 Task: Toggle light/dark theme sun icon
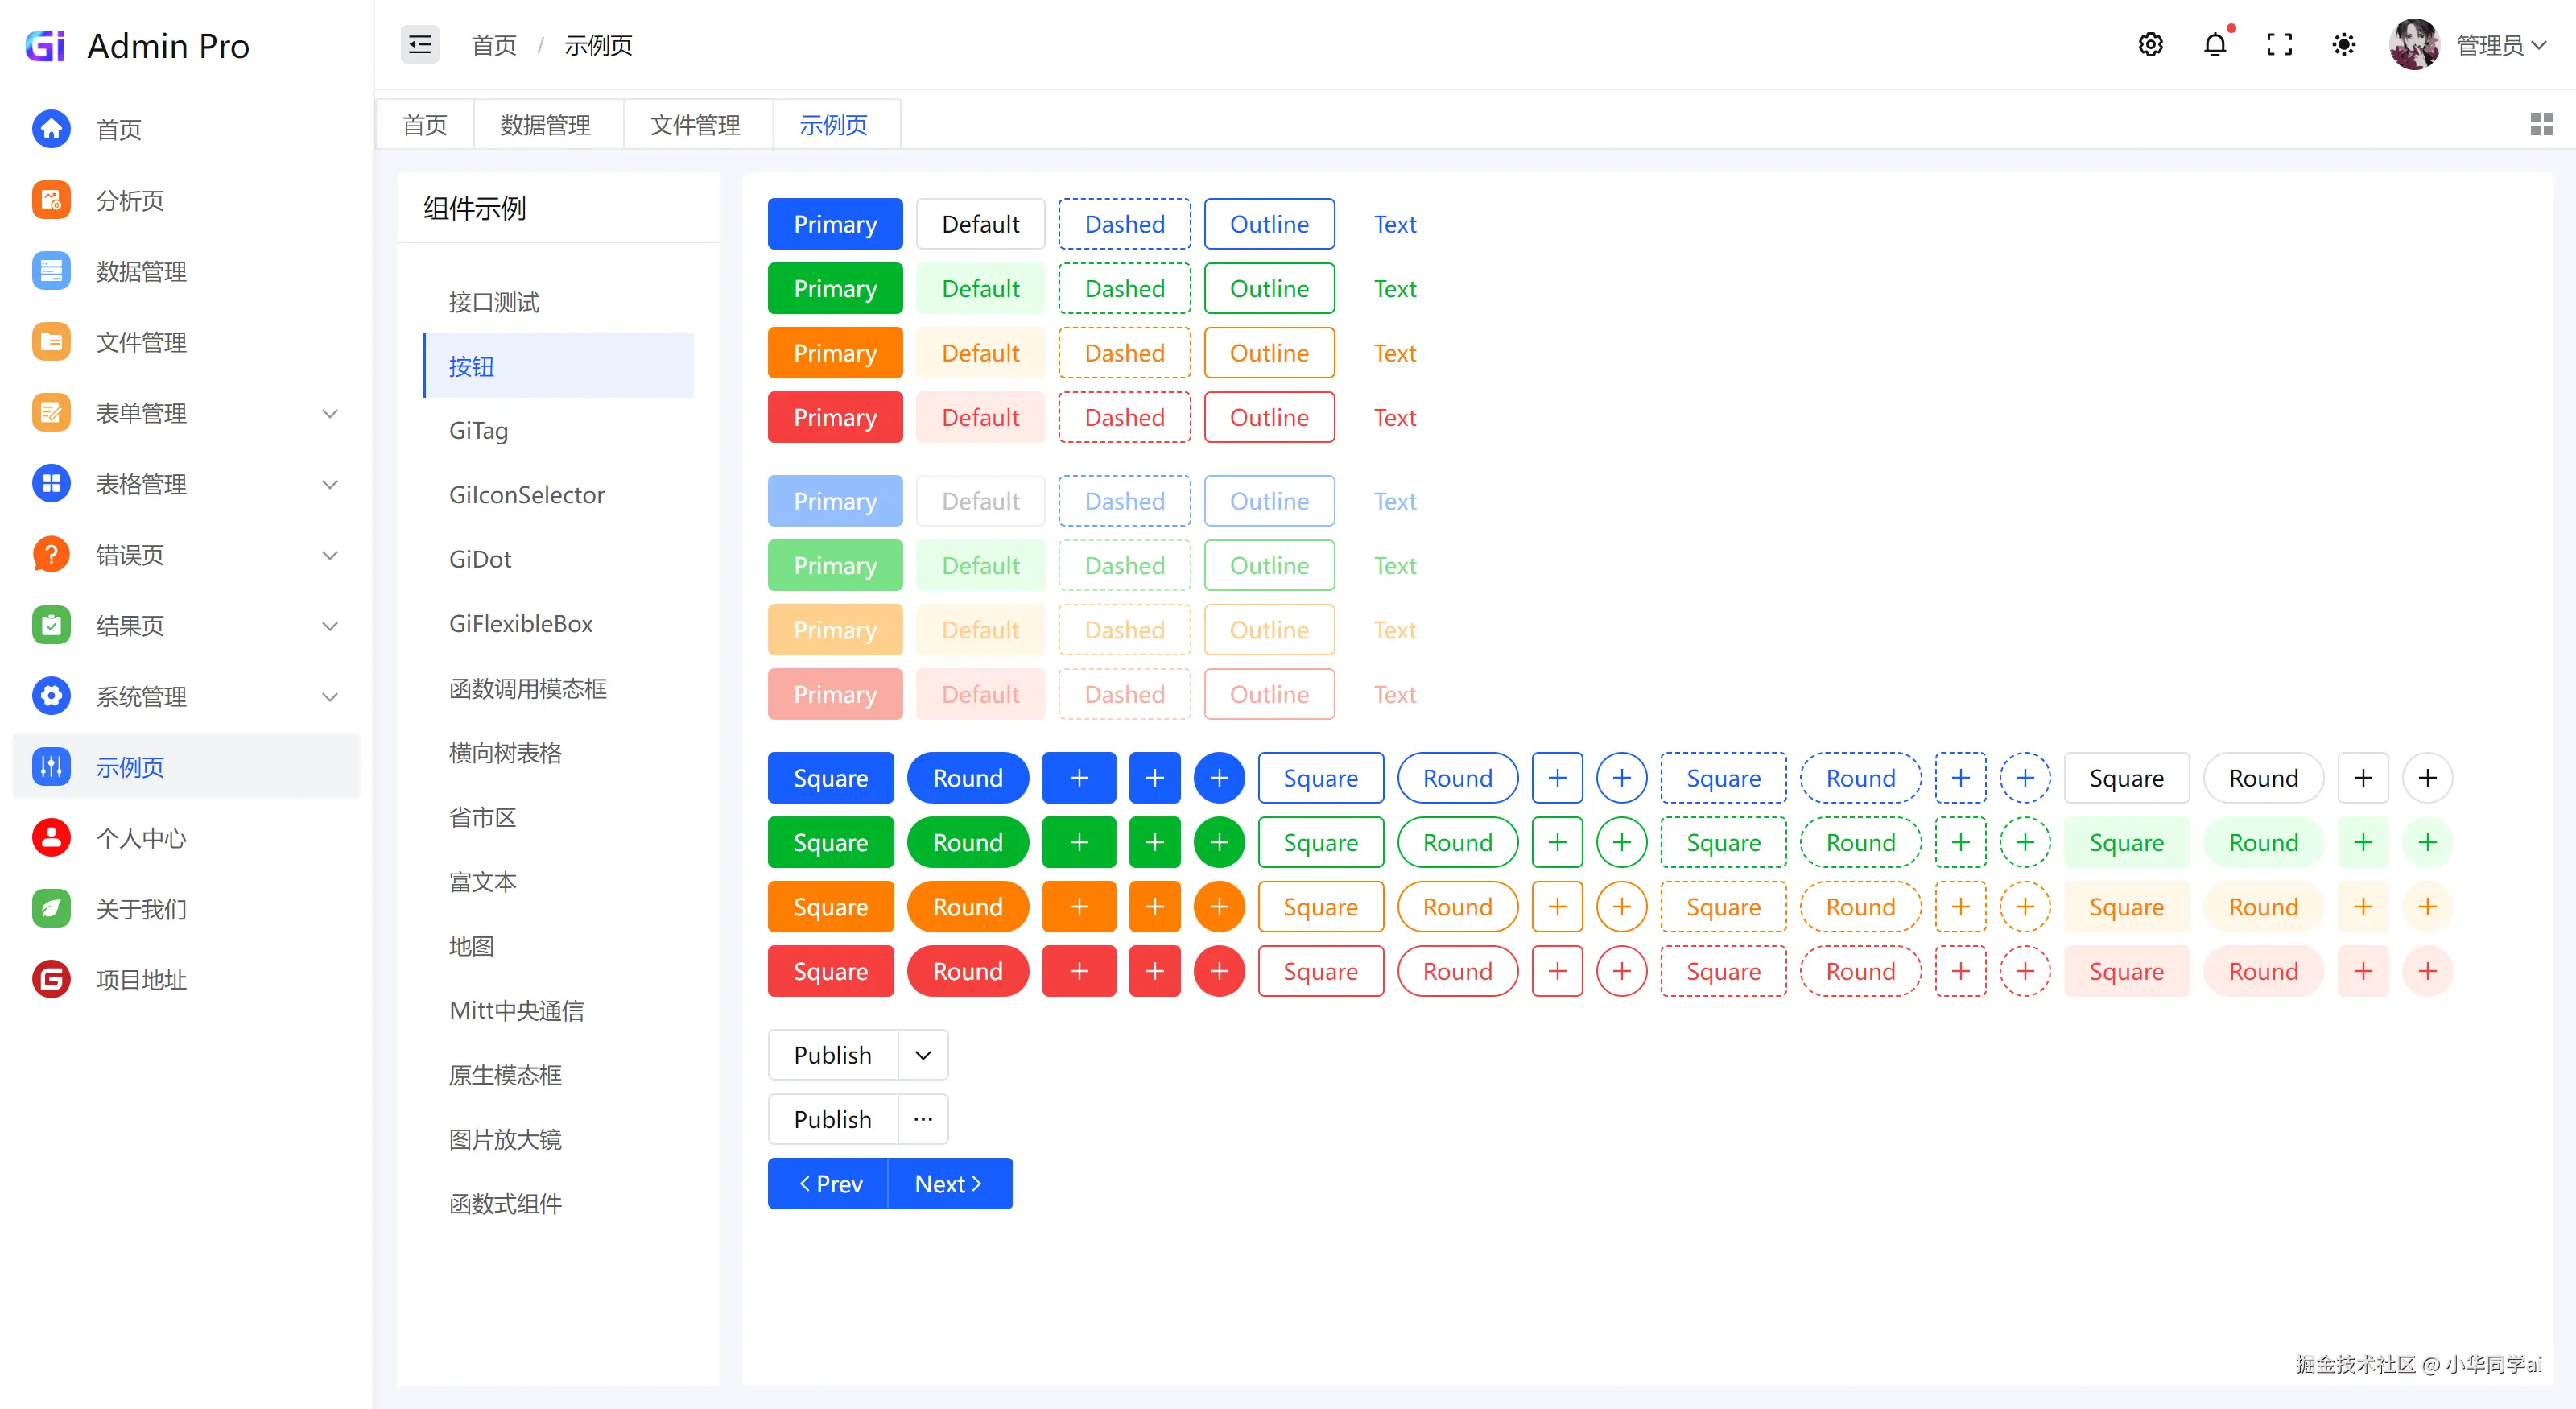coord(2344,45)
